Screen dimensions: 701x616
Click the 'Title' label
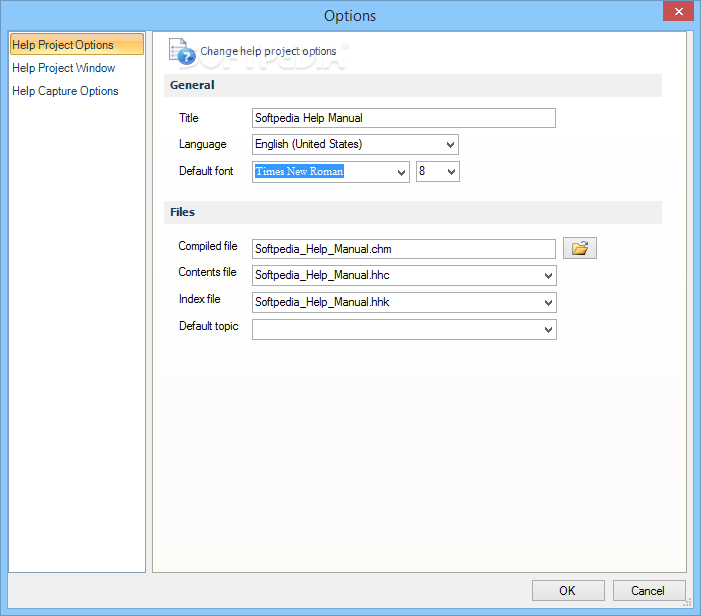click(189, 118)
